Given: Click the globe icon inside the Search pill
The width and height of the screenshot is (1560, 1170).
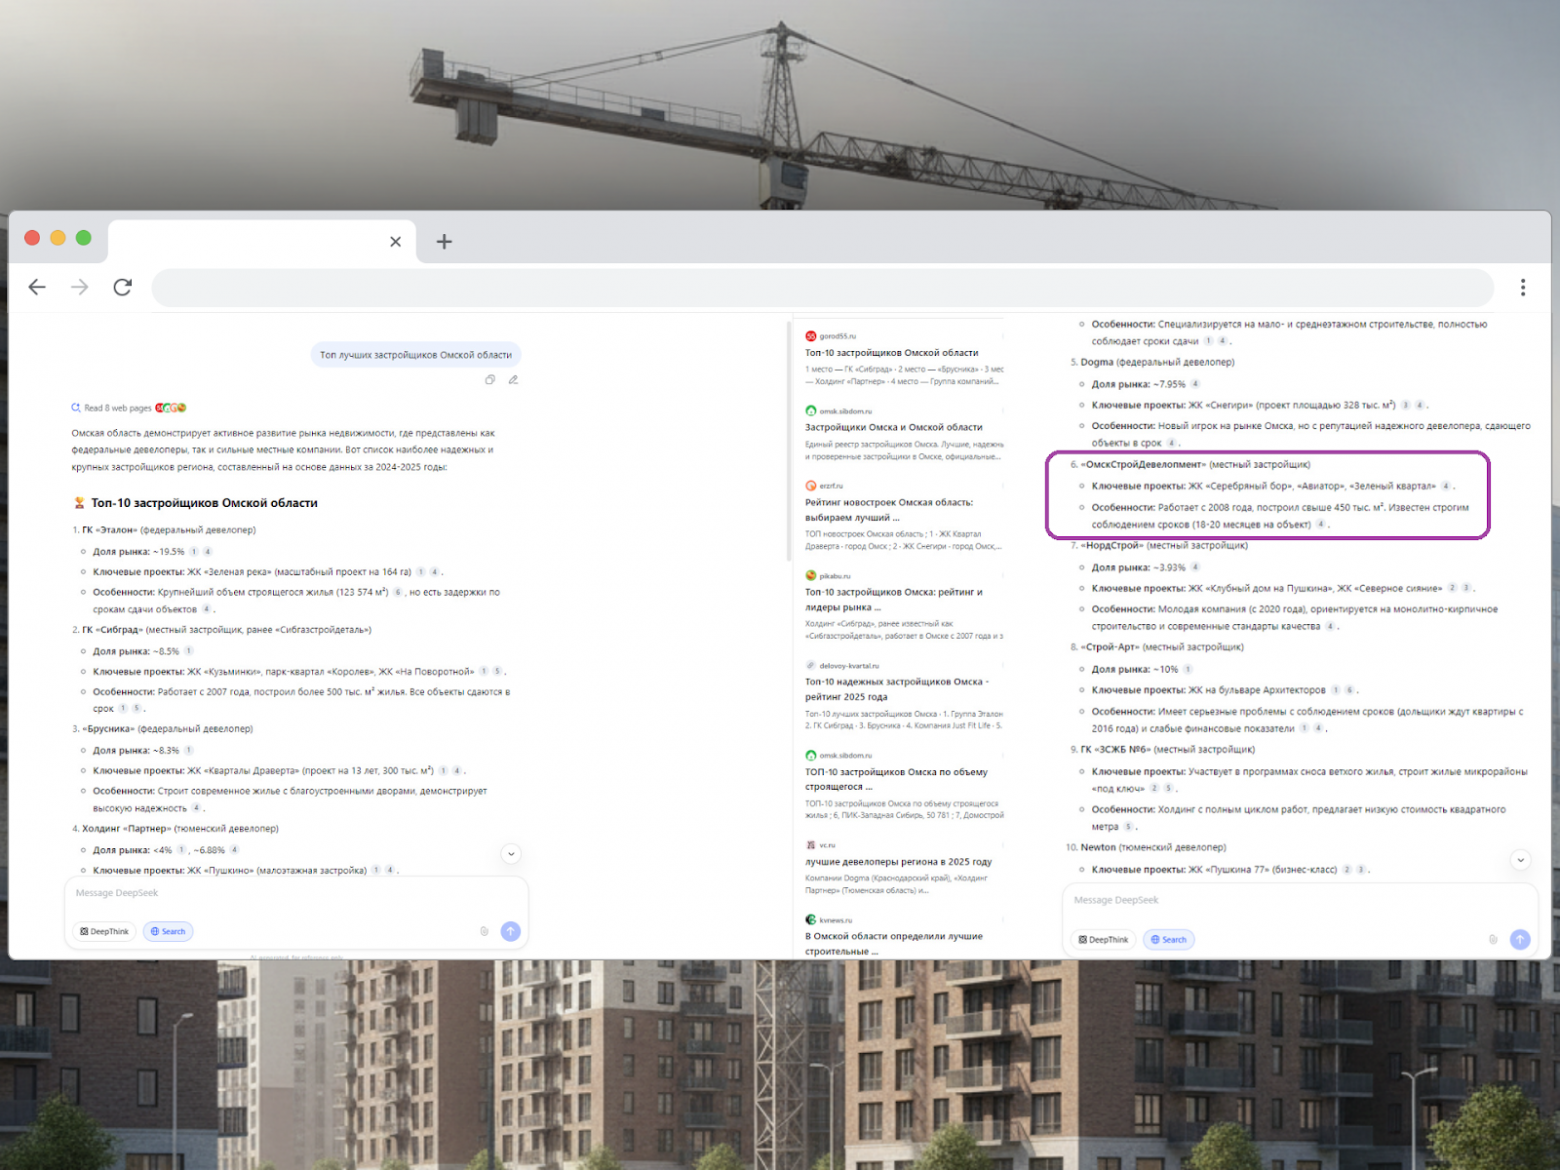Looking at the screenshot, I should click(156, 931).
